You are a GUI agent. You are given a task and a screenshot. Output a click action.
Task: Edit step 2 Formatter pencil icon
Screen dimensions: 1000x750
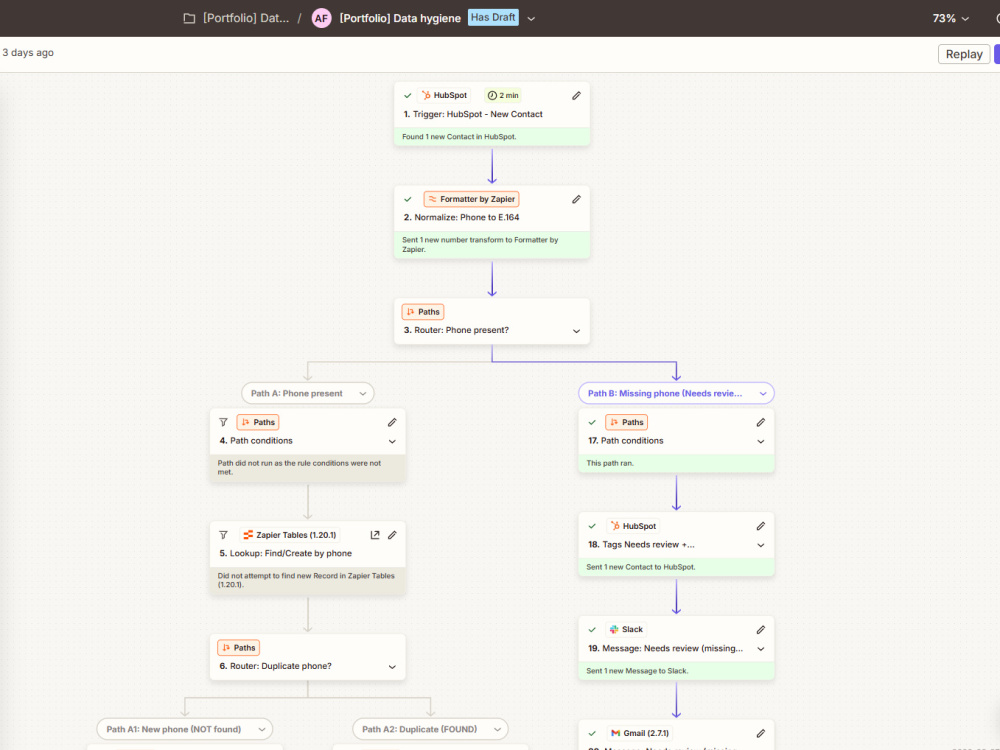coord(576,199)
